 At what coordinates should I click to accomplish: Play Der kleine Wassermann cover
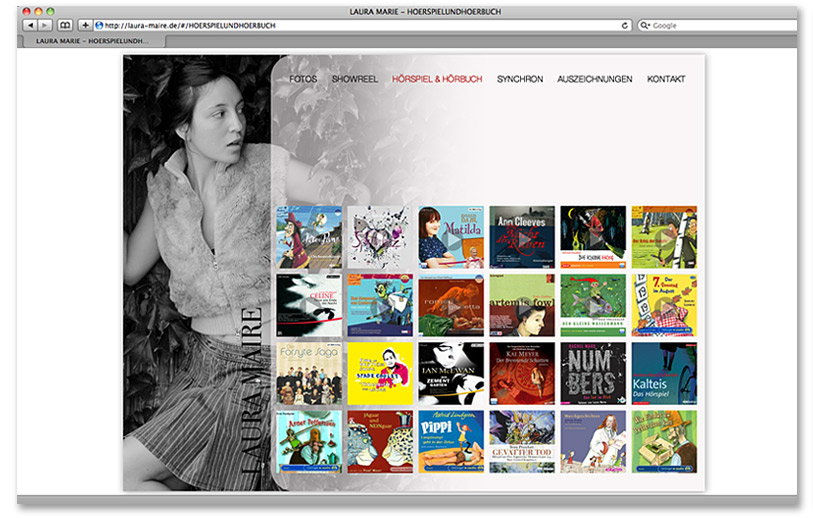click(x=593, y=305)
